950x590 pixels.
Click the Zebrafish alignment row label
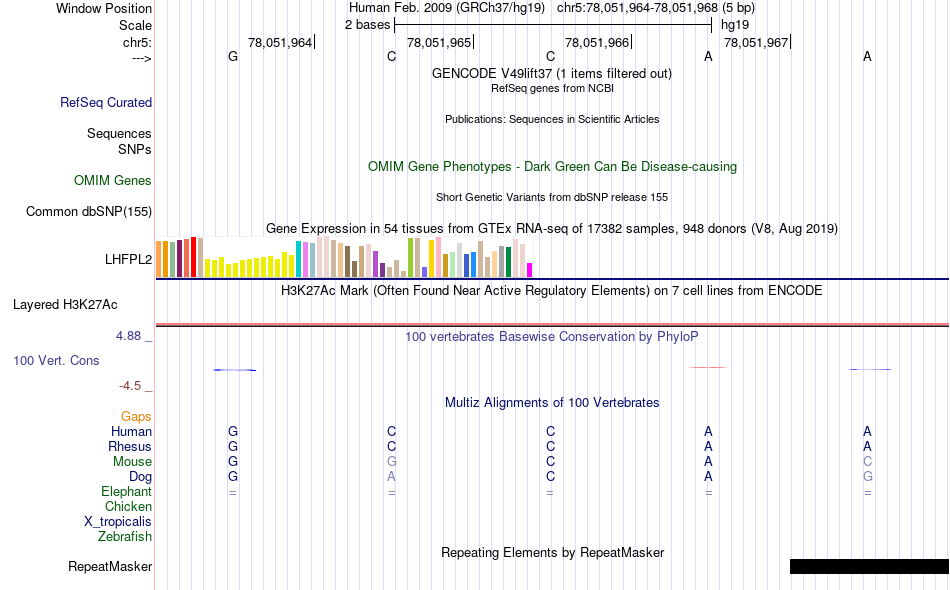(x=125, y=536)
